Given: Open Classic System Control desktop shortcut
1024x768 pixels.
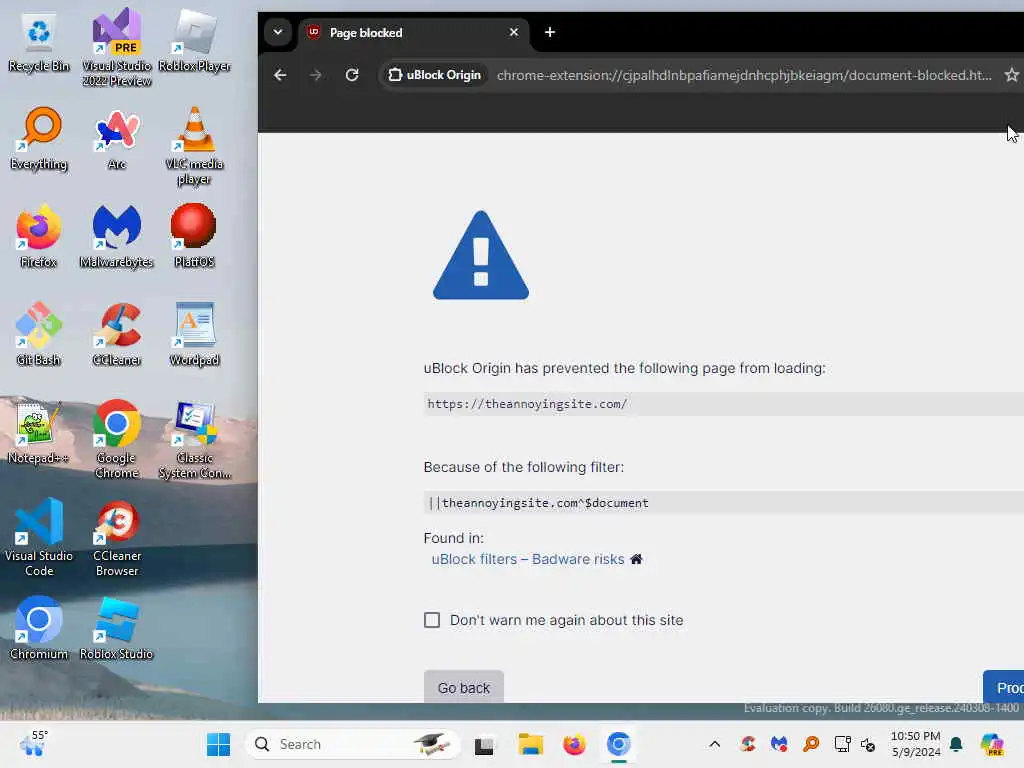Looking at the screenshot, I should coord(194,440).
